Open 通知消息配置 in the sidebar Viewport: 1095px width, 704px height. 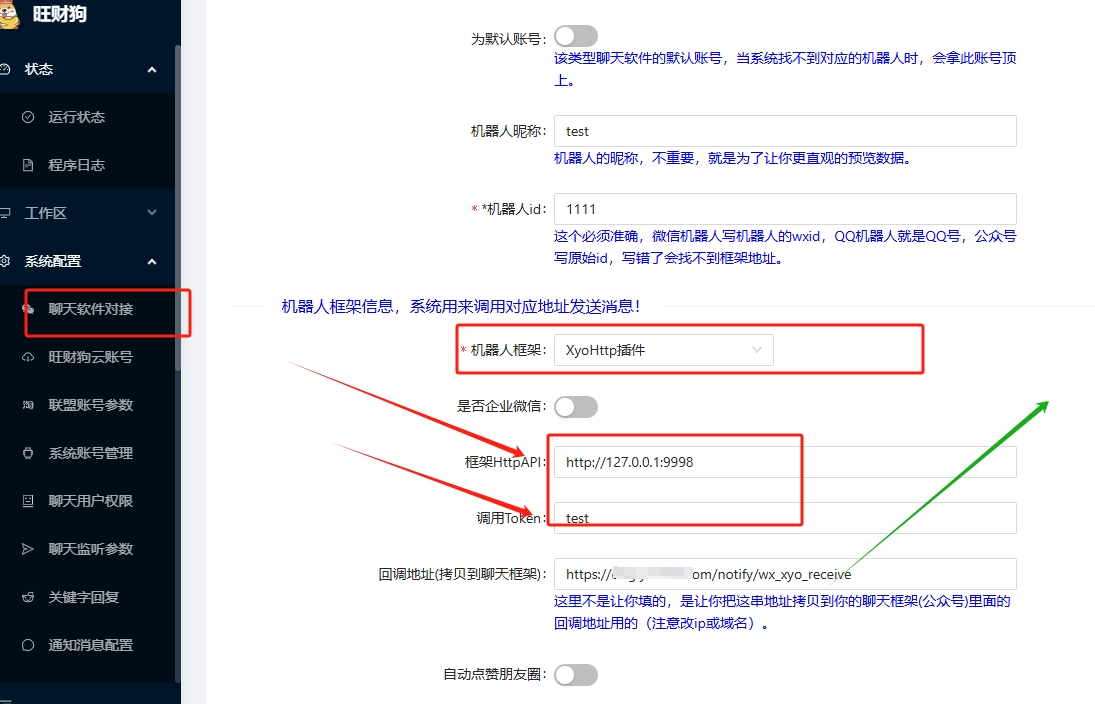(91, 645)
